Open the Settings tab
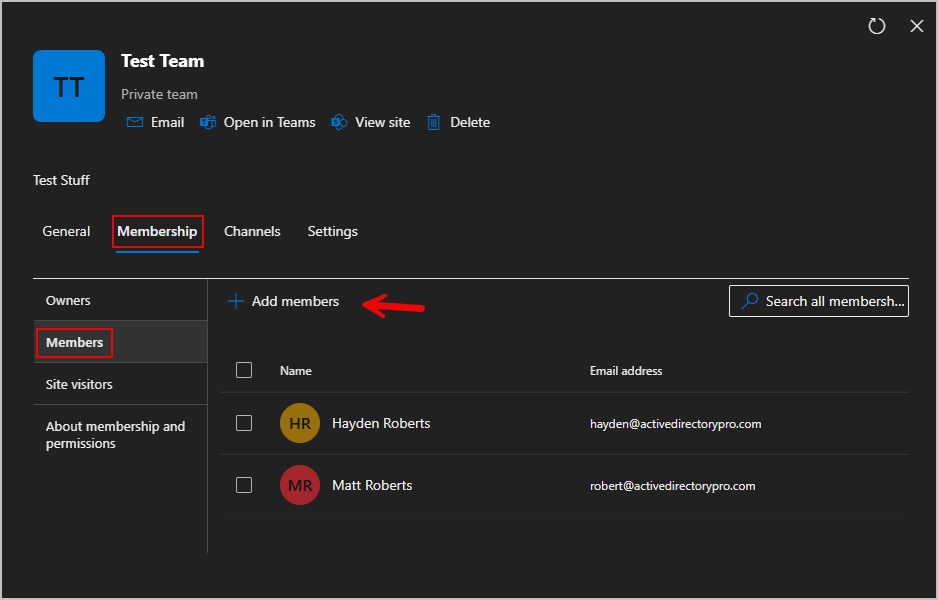The image size is (938, 600). pyautogui.click(x=332, y=231)
